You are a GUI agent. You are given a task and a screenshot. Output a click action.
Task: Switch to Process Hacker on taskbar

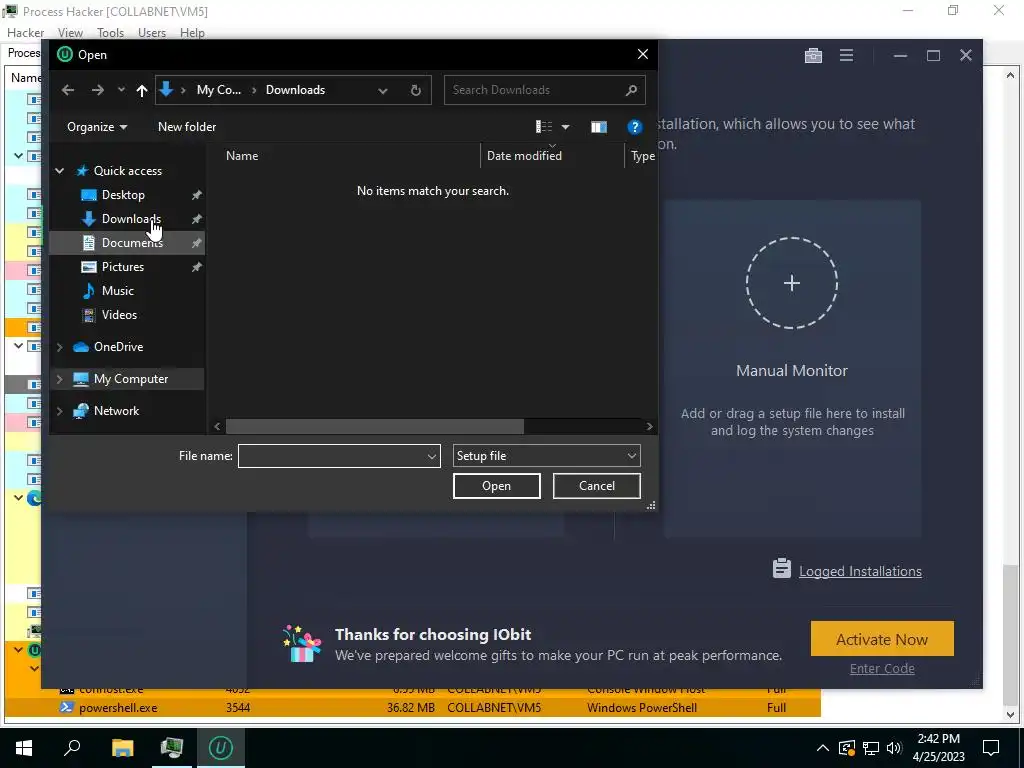point(171,748)
